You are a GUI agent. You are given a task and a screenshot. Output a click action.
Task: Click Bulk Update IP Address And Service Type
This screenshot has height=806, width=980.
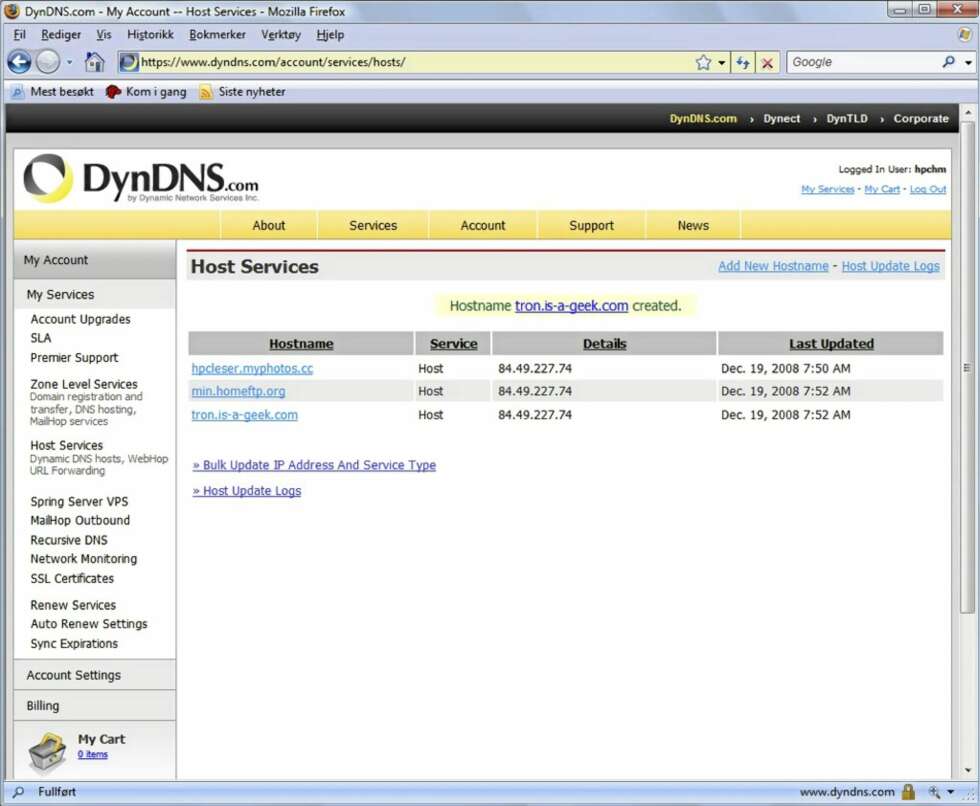(x=314, y=465)
